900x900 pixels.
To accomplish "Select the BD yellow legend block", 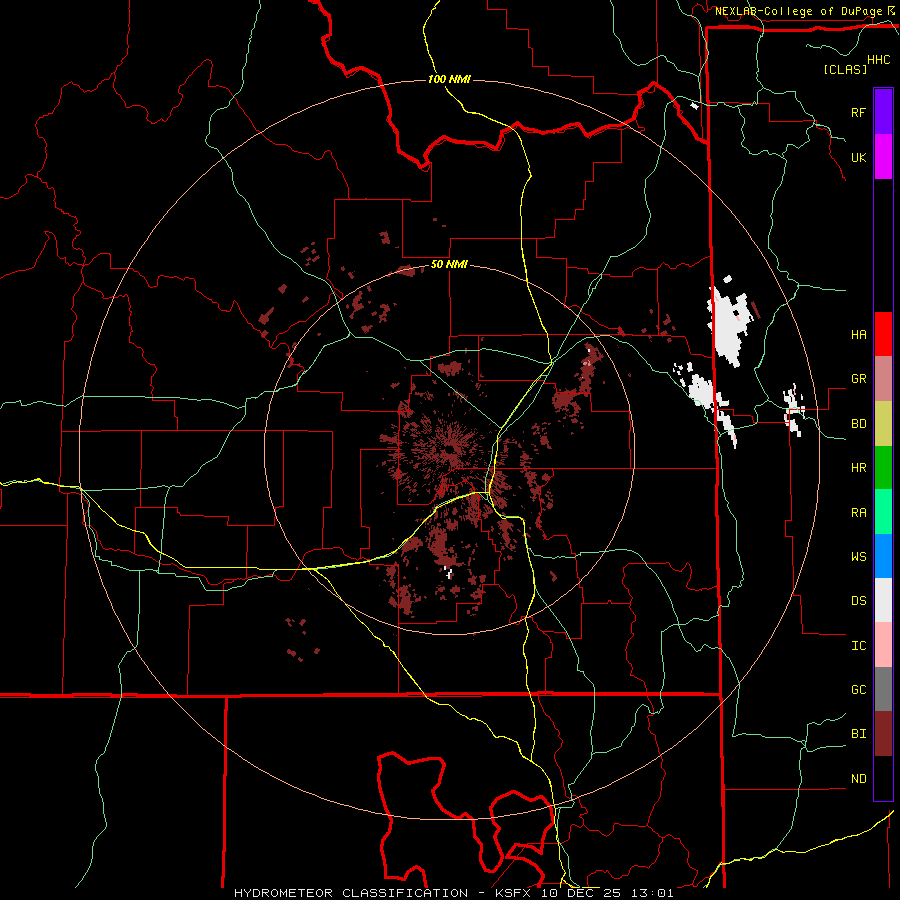I will click(883, 423).
